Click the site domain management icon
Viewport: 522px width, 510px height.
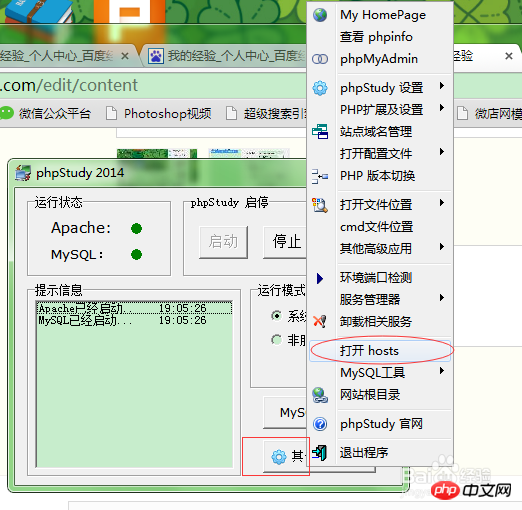[320, 131]
